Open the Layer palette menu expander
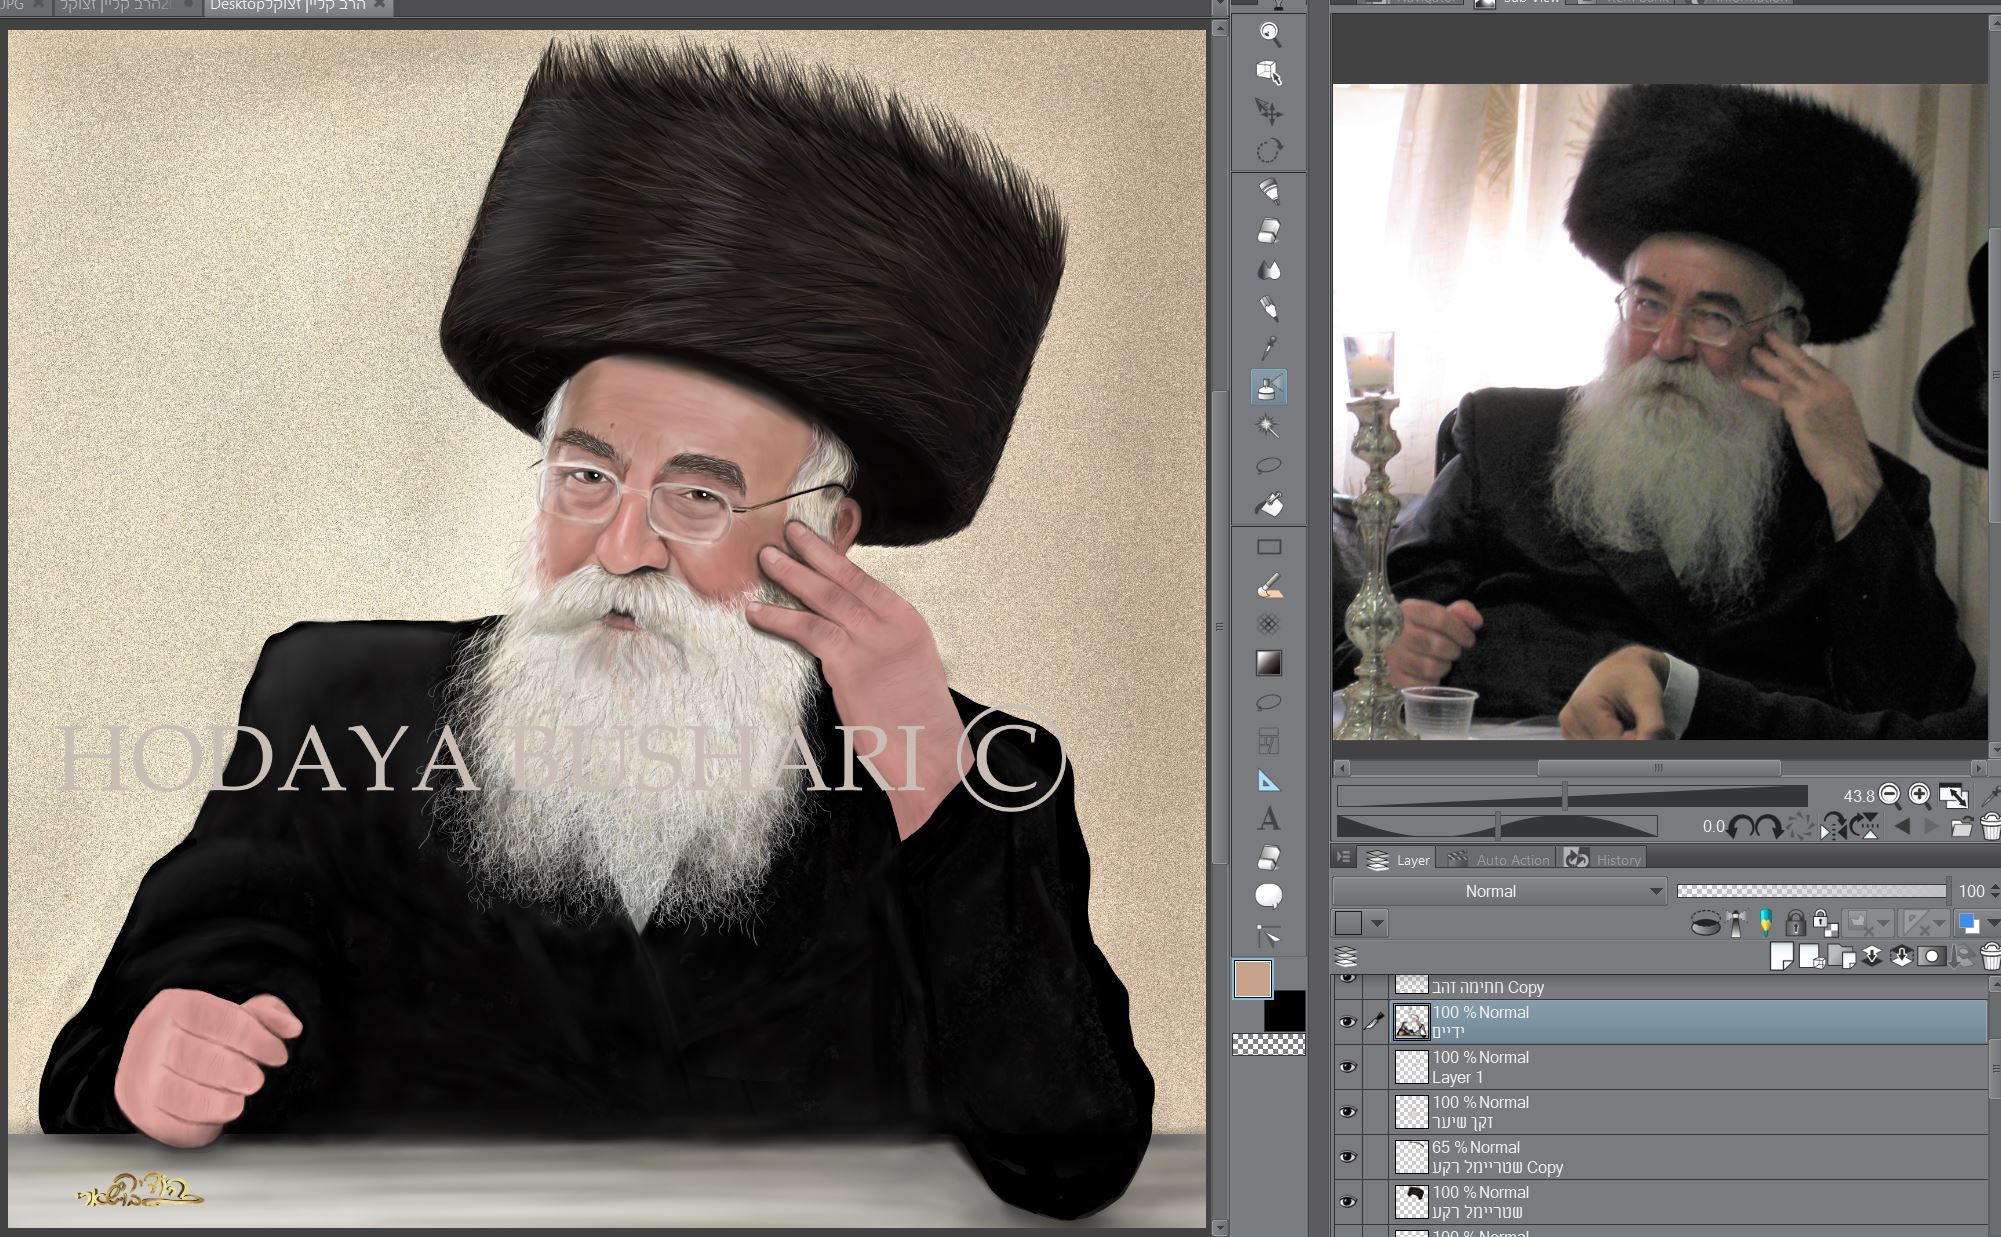Image resolution: width=2001 pixels, height=1237 pixels. [1343, 859]
